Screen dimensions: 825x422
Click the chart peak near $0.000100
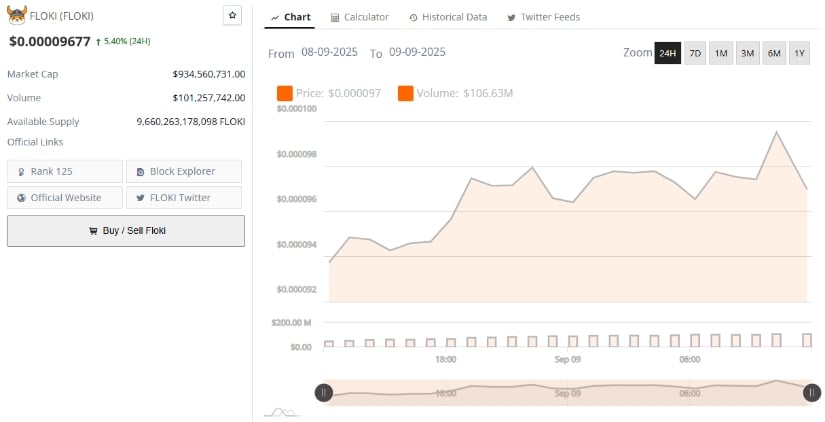pos(776,132)
